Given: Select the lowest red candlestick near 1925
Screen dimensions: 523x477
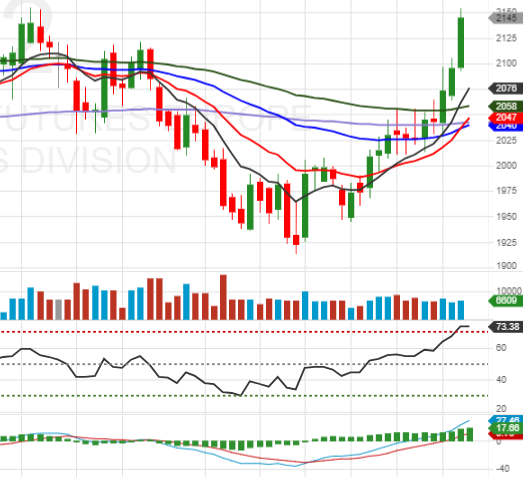Looking at the screenshot, I should click(x=296, y=240).
